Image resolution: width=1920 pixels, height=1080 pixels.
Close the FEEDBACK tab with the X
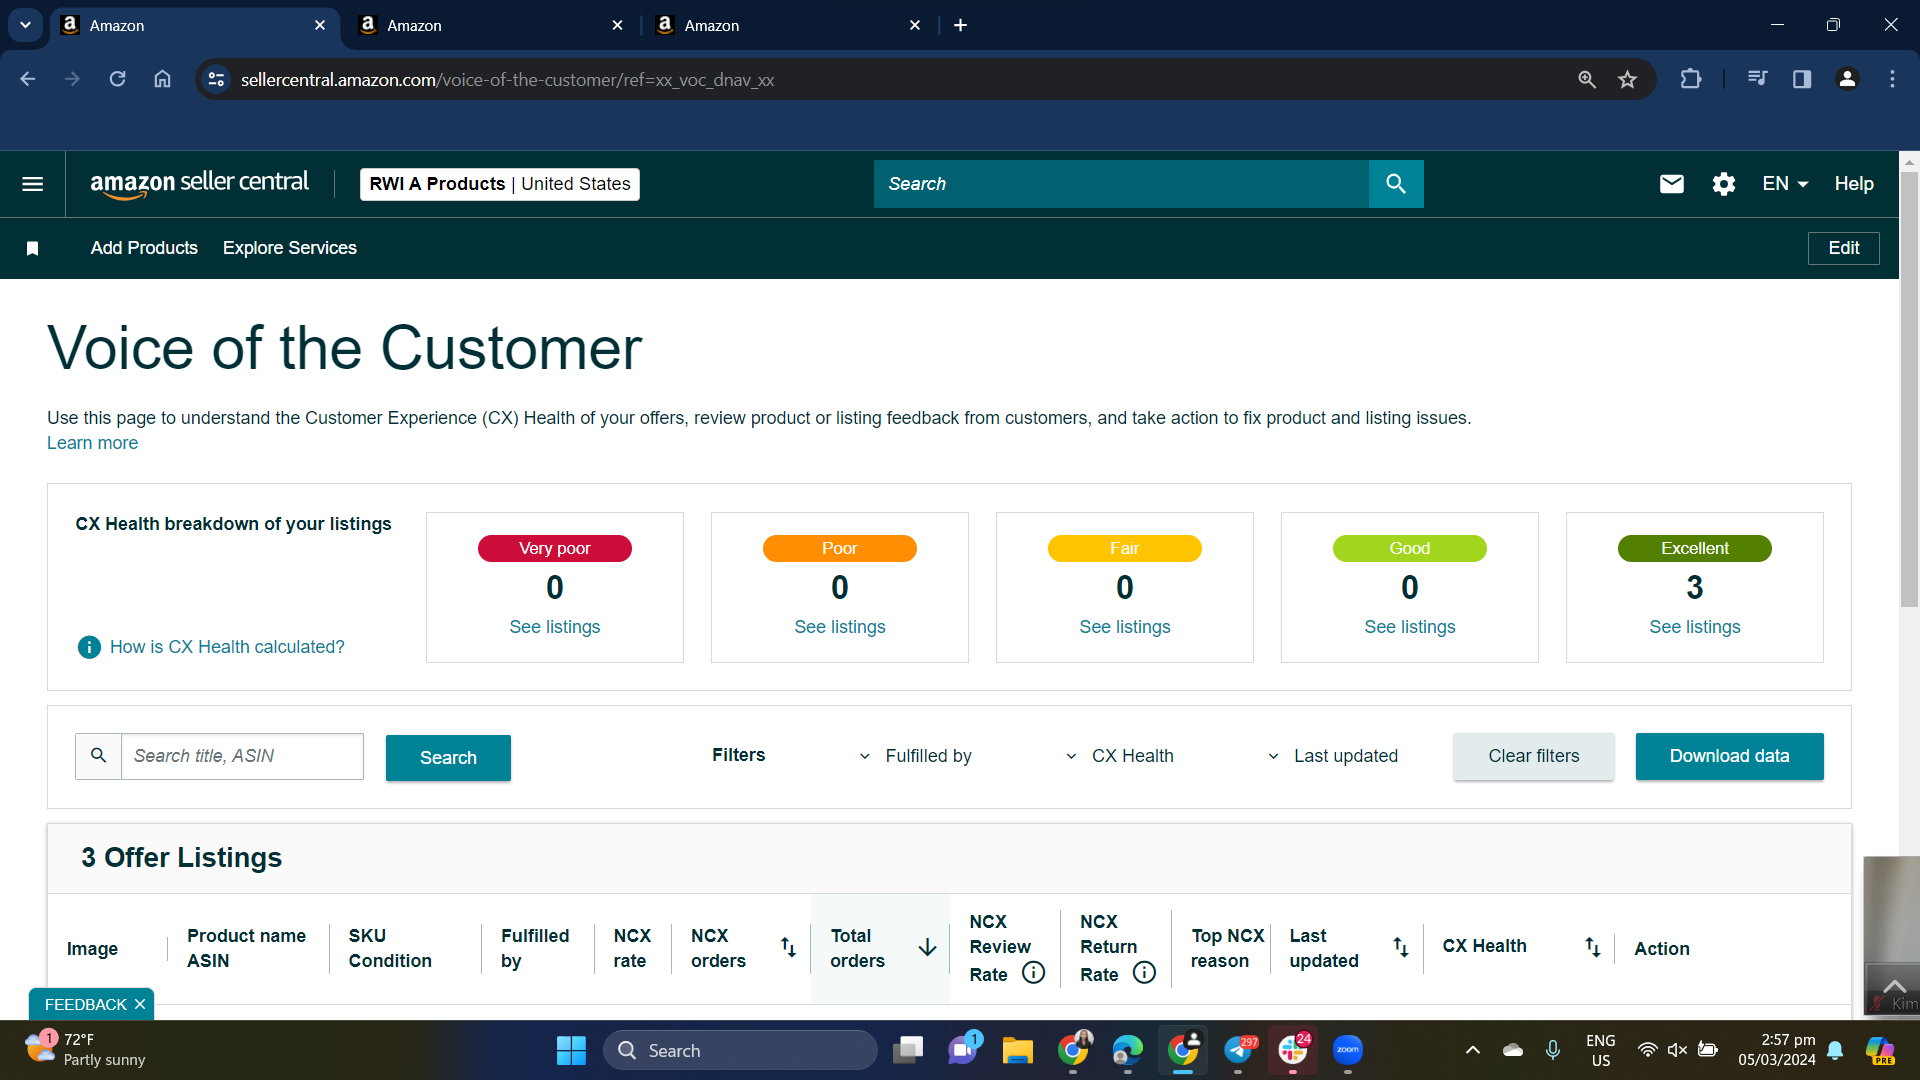click(140, 1004)
